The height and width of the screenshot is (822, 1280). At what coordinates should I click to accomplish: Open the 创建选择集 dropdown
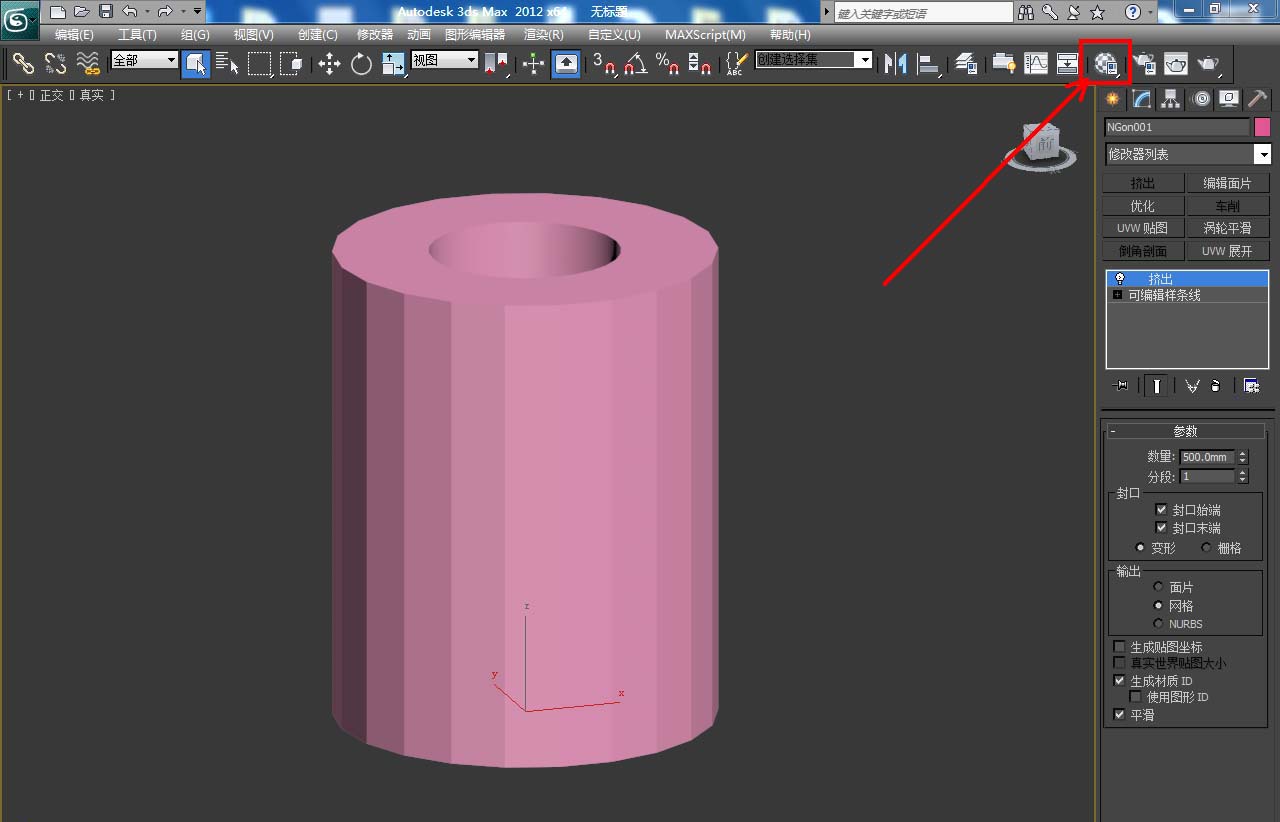point(814,60)
